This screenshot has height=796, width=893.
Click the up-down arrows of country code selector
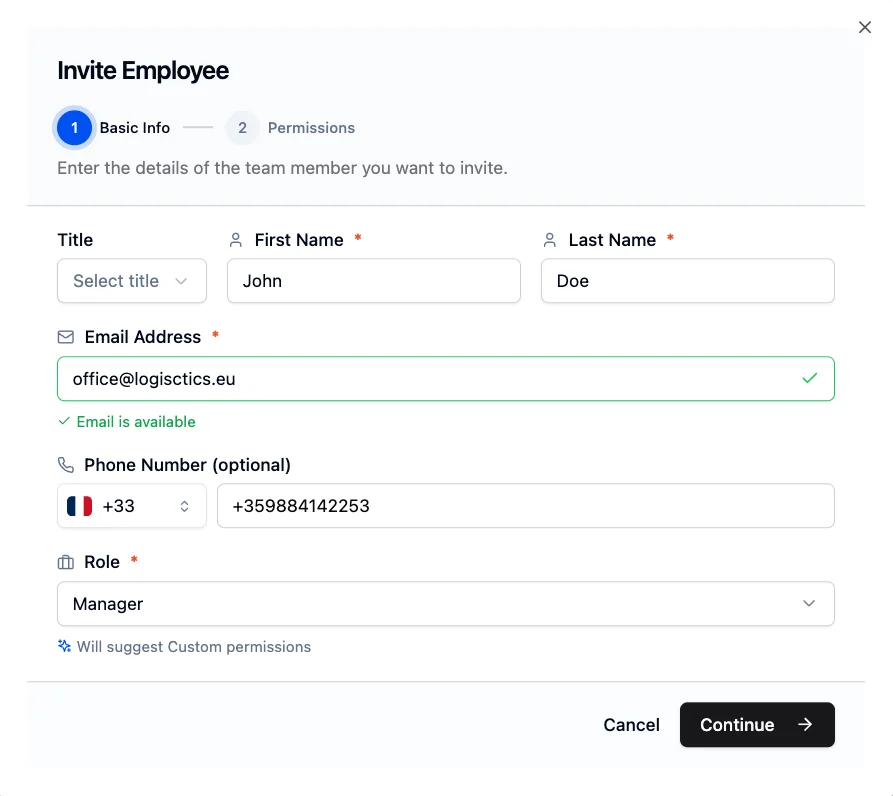pos(184,506)
